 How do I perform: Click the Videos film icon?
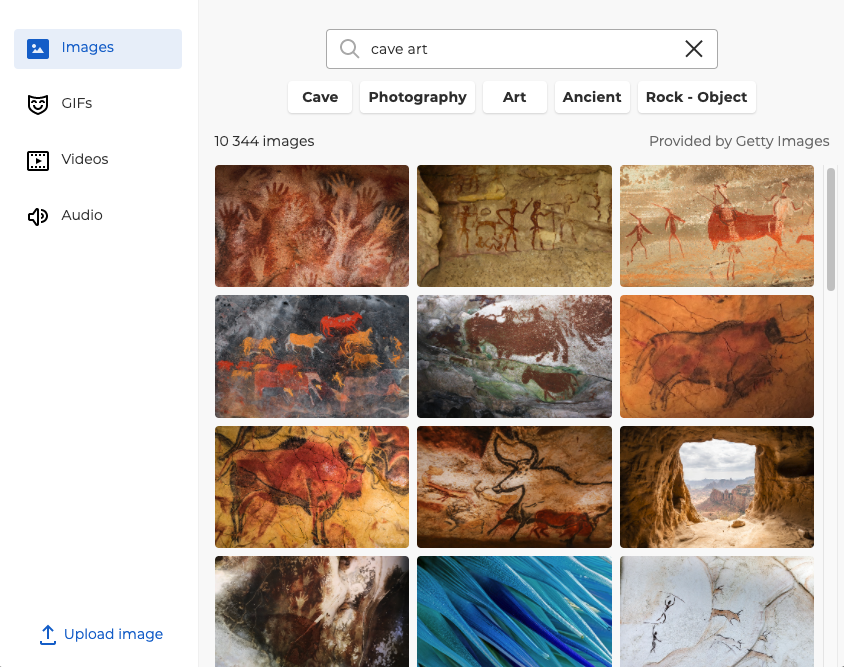click(x=38, y=160)
